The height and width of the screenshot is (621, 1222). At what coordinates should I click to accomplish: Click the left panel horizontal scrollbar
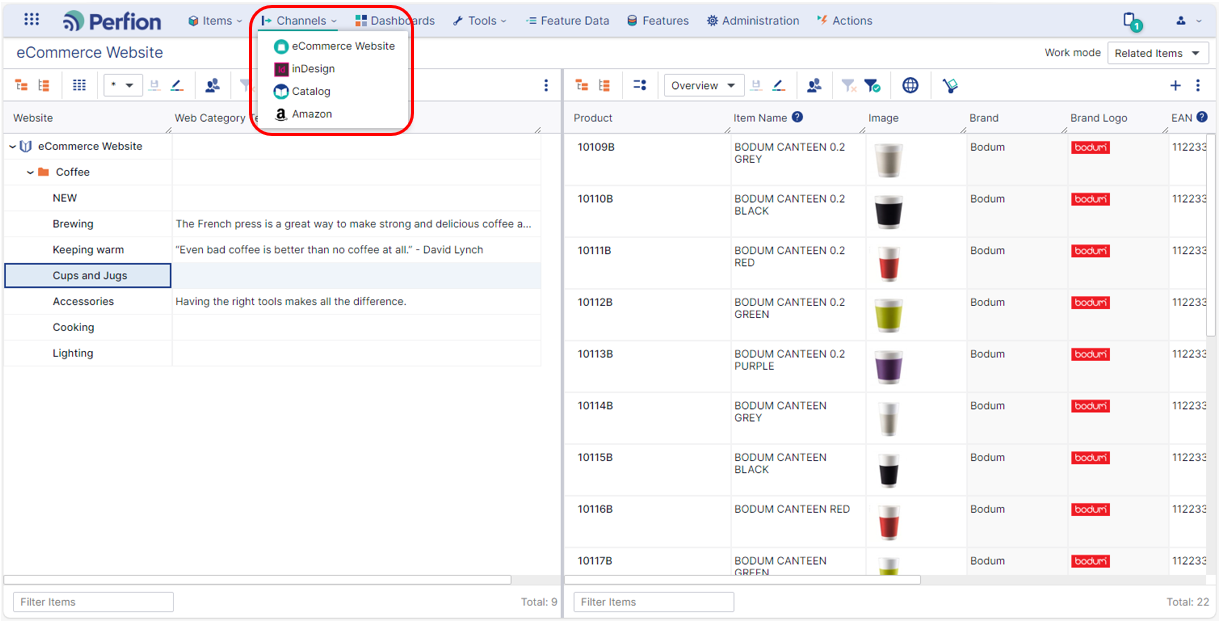pyautogui.click(x=257, y=580)
